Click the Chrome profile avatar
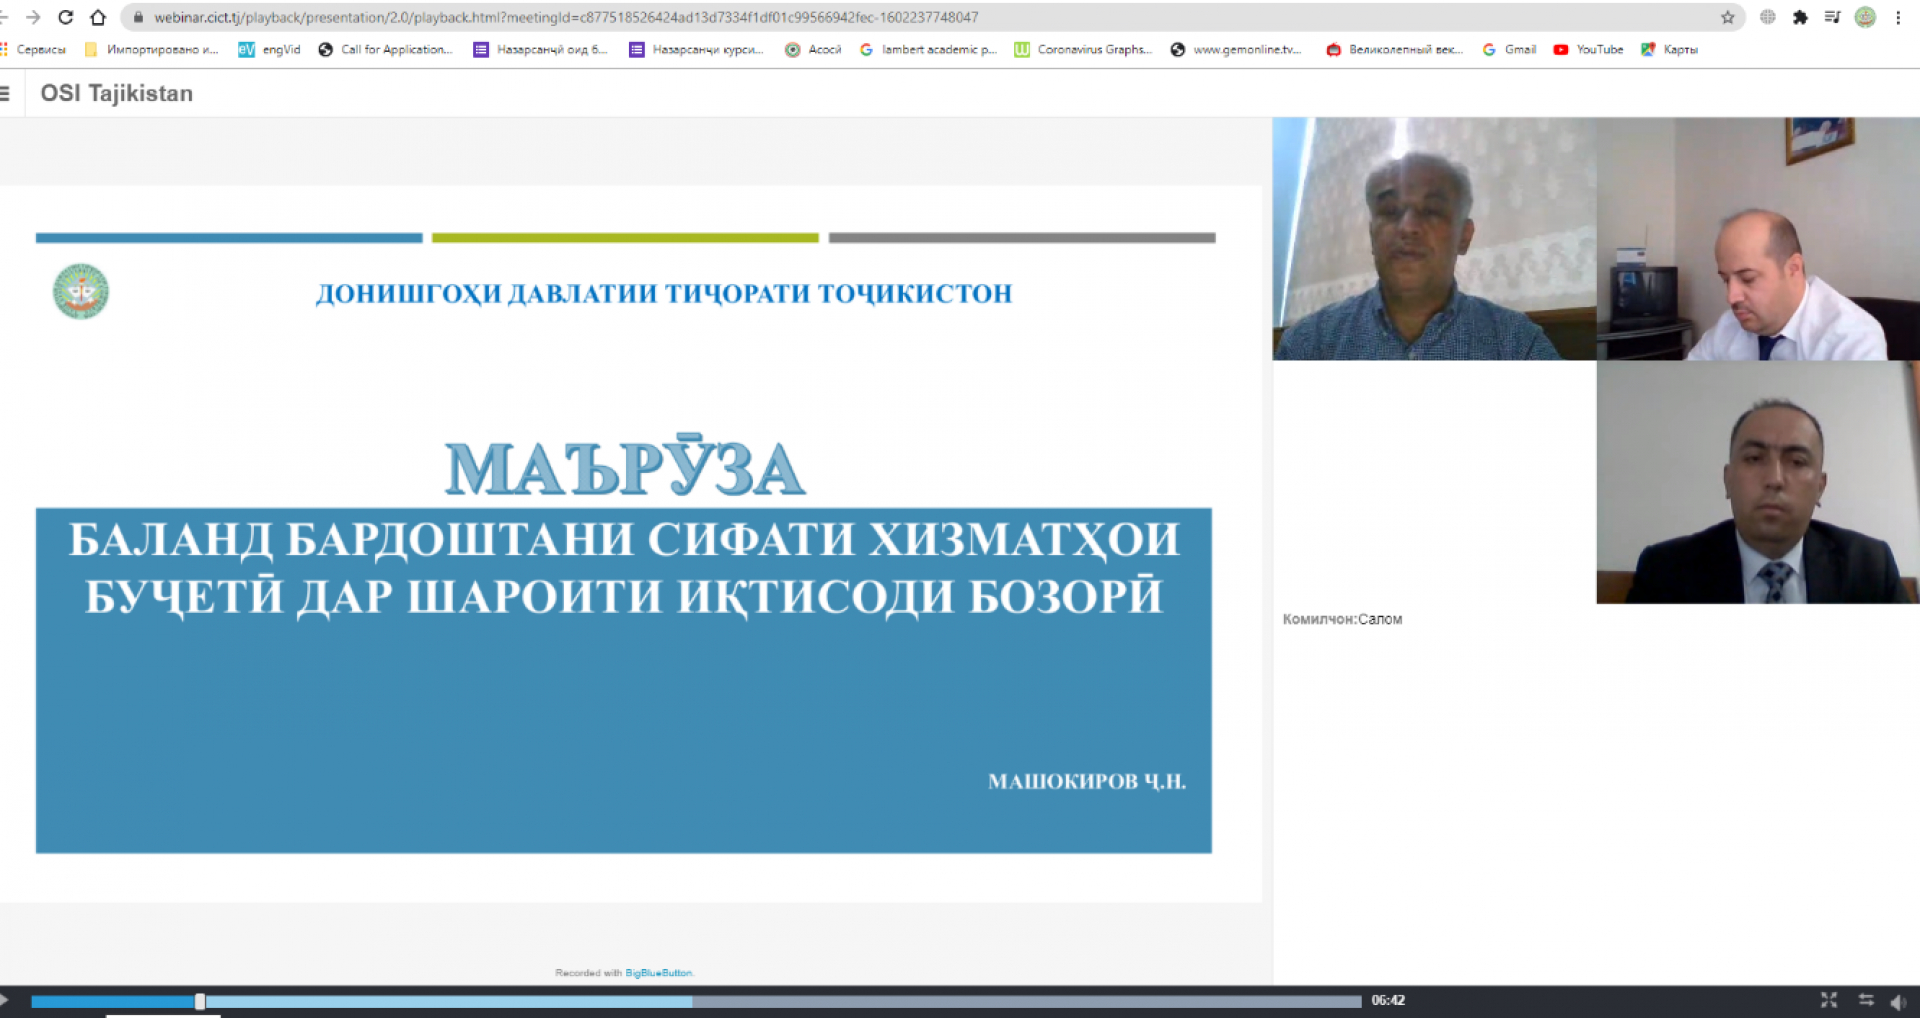Image resolution: width=1920 pixels, height=1018 pixels. coord(1865,17)
